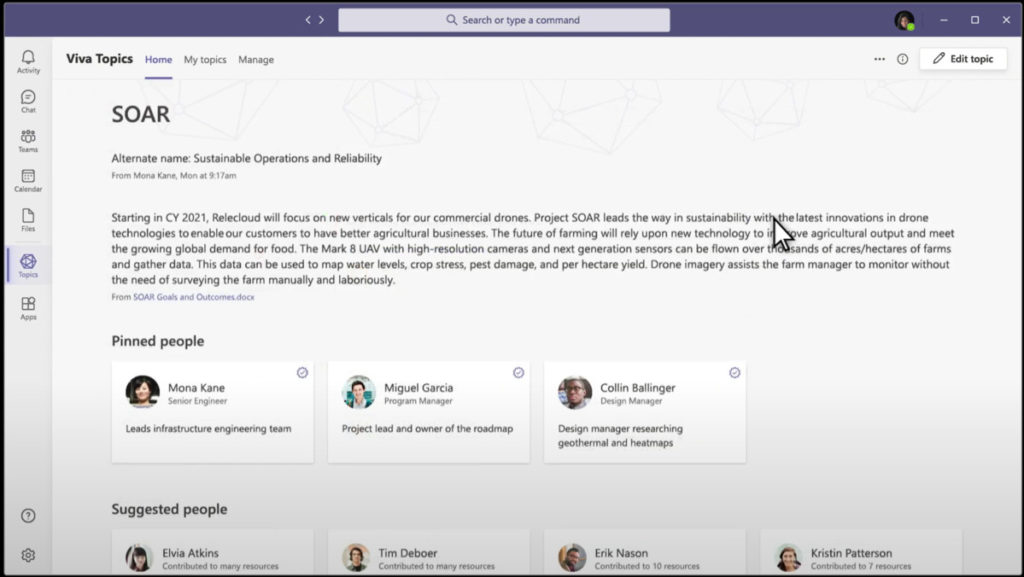Screen dimensions: 1024x577
Task: Open Files in the left rail
Action: [28, 220]
